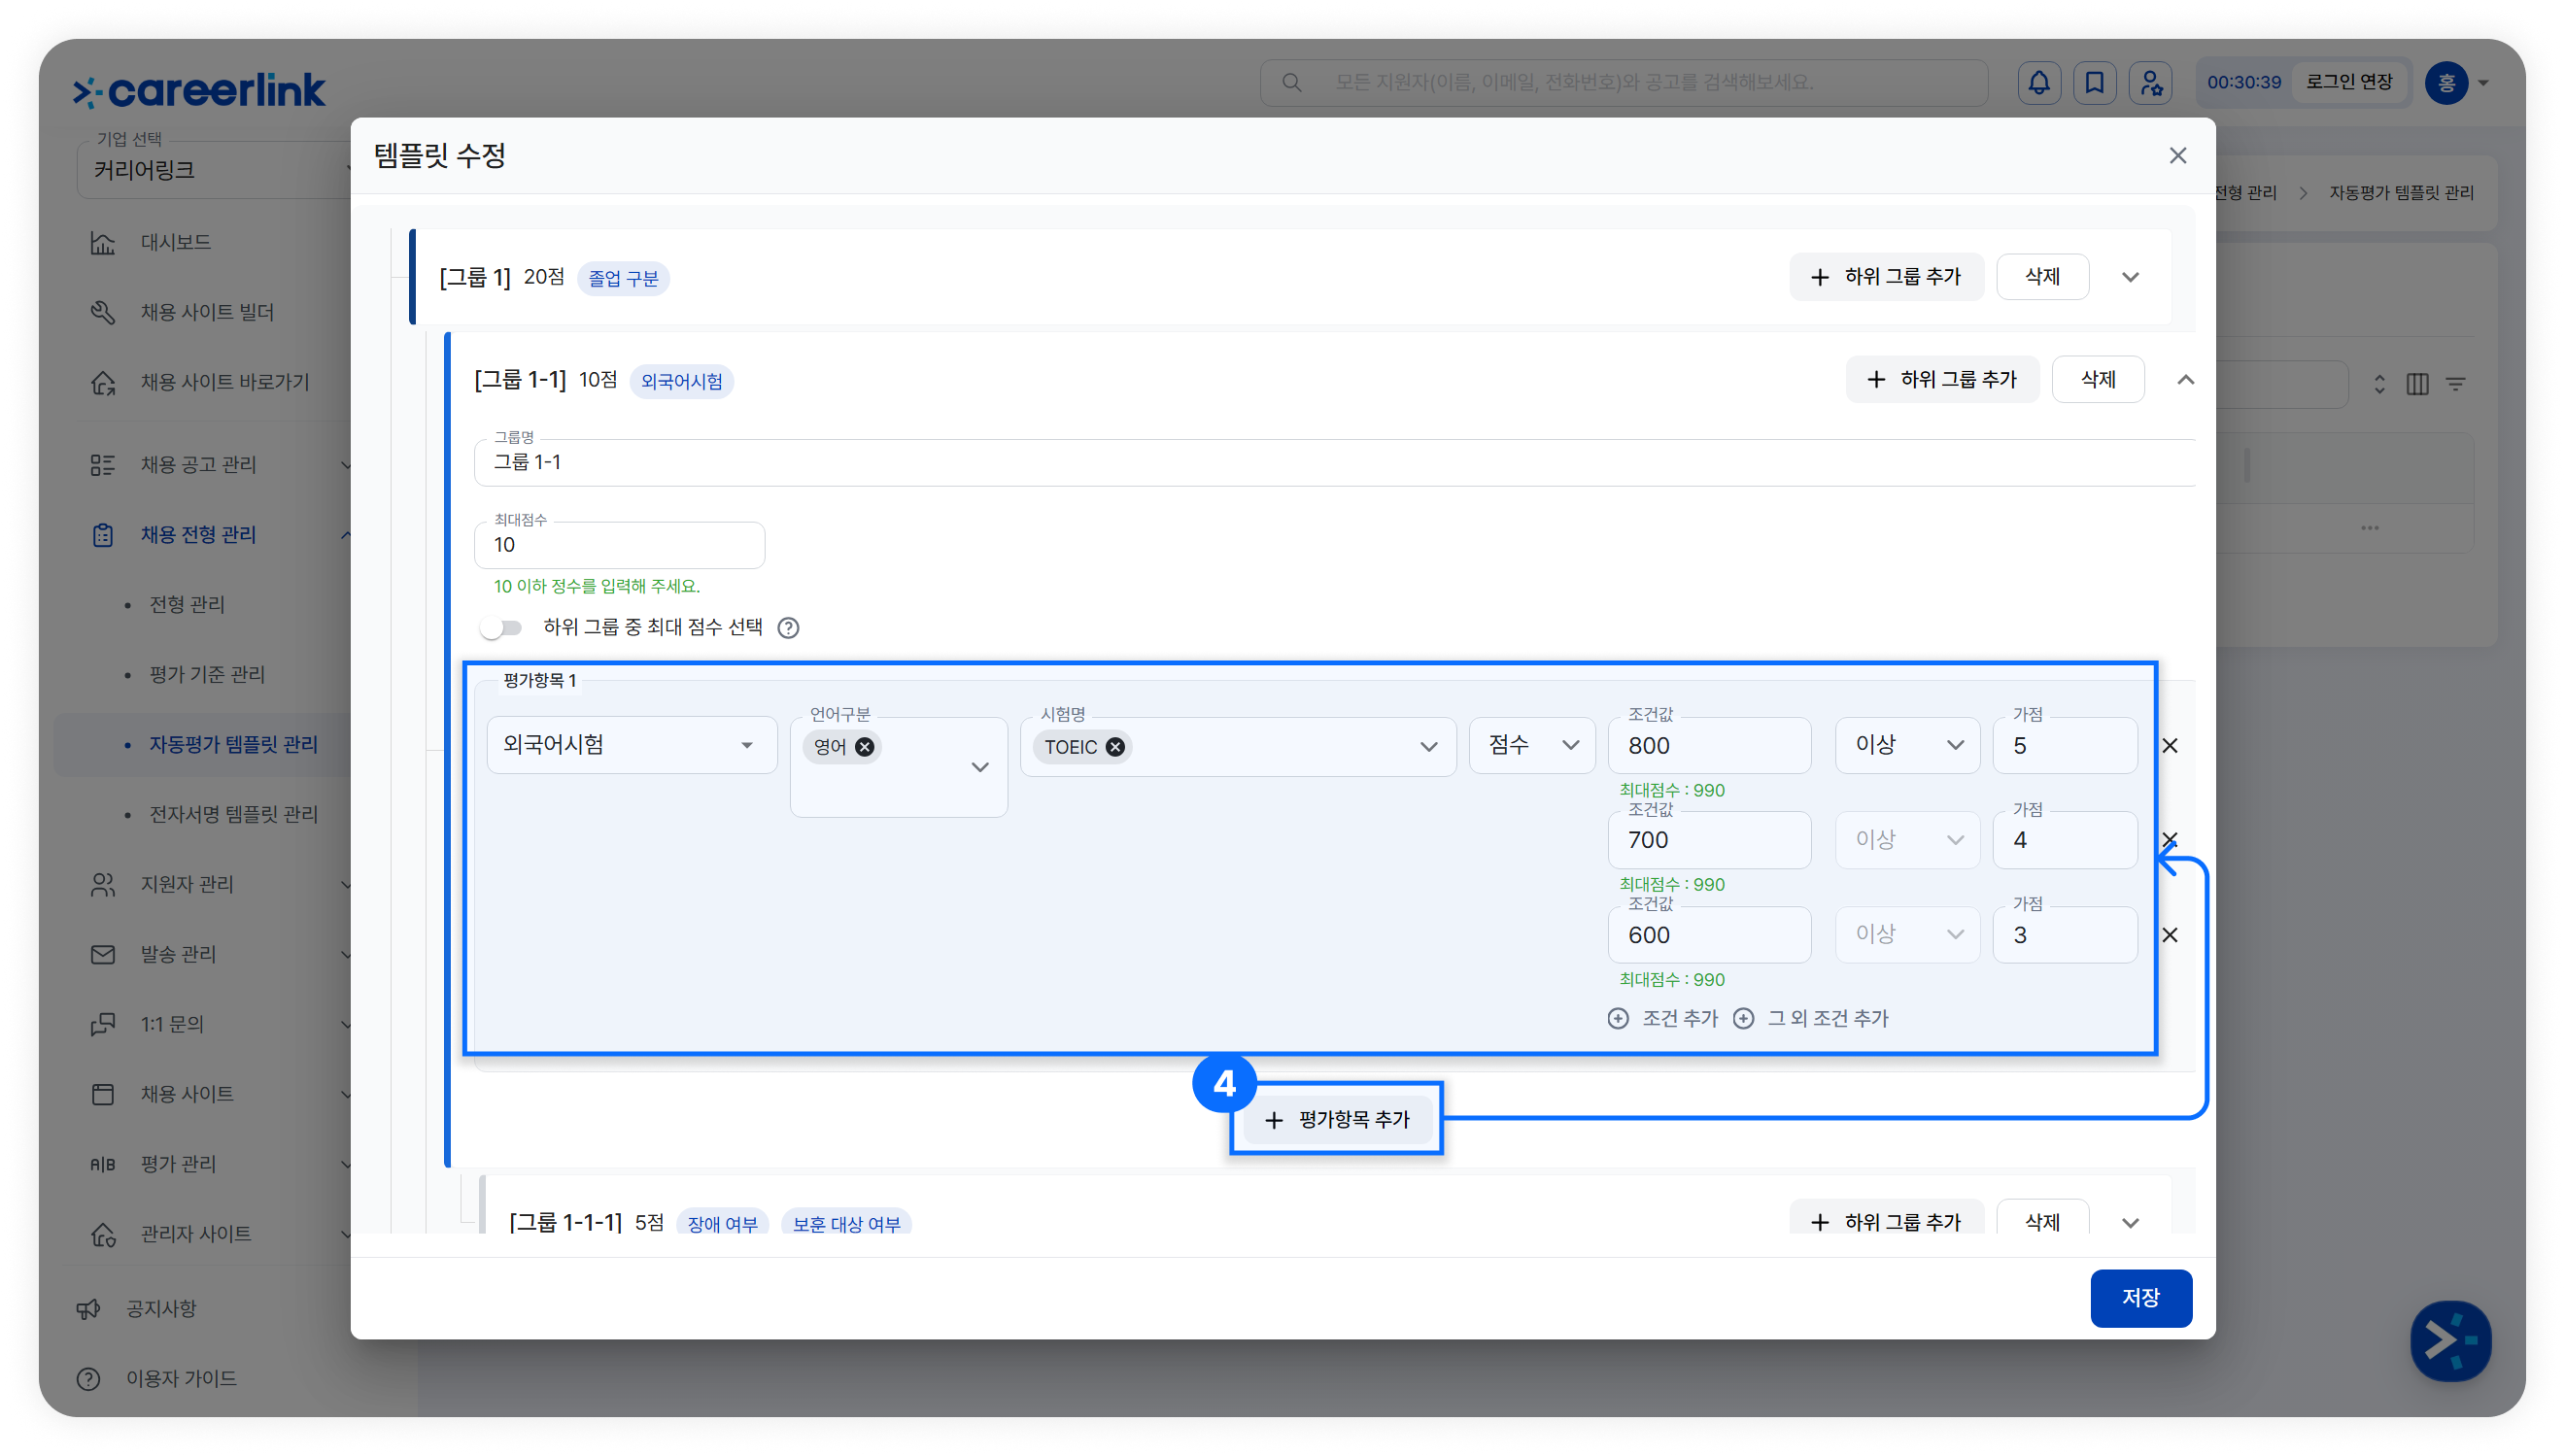Click the 최대점수 input field
The width and height of the screenshot is (2565, 1456).
pos(619,545)
